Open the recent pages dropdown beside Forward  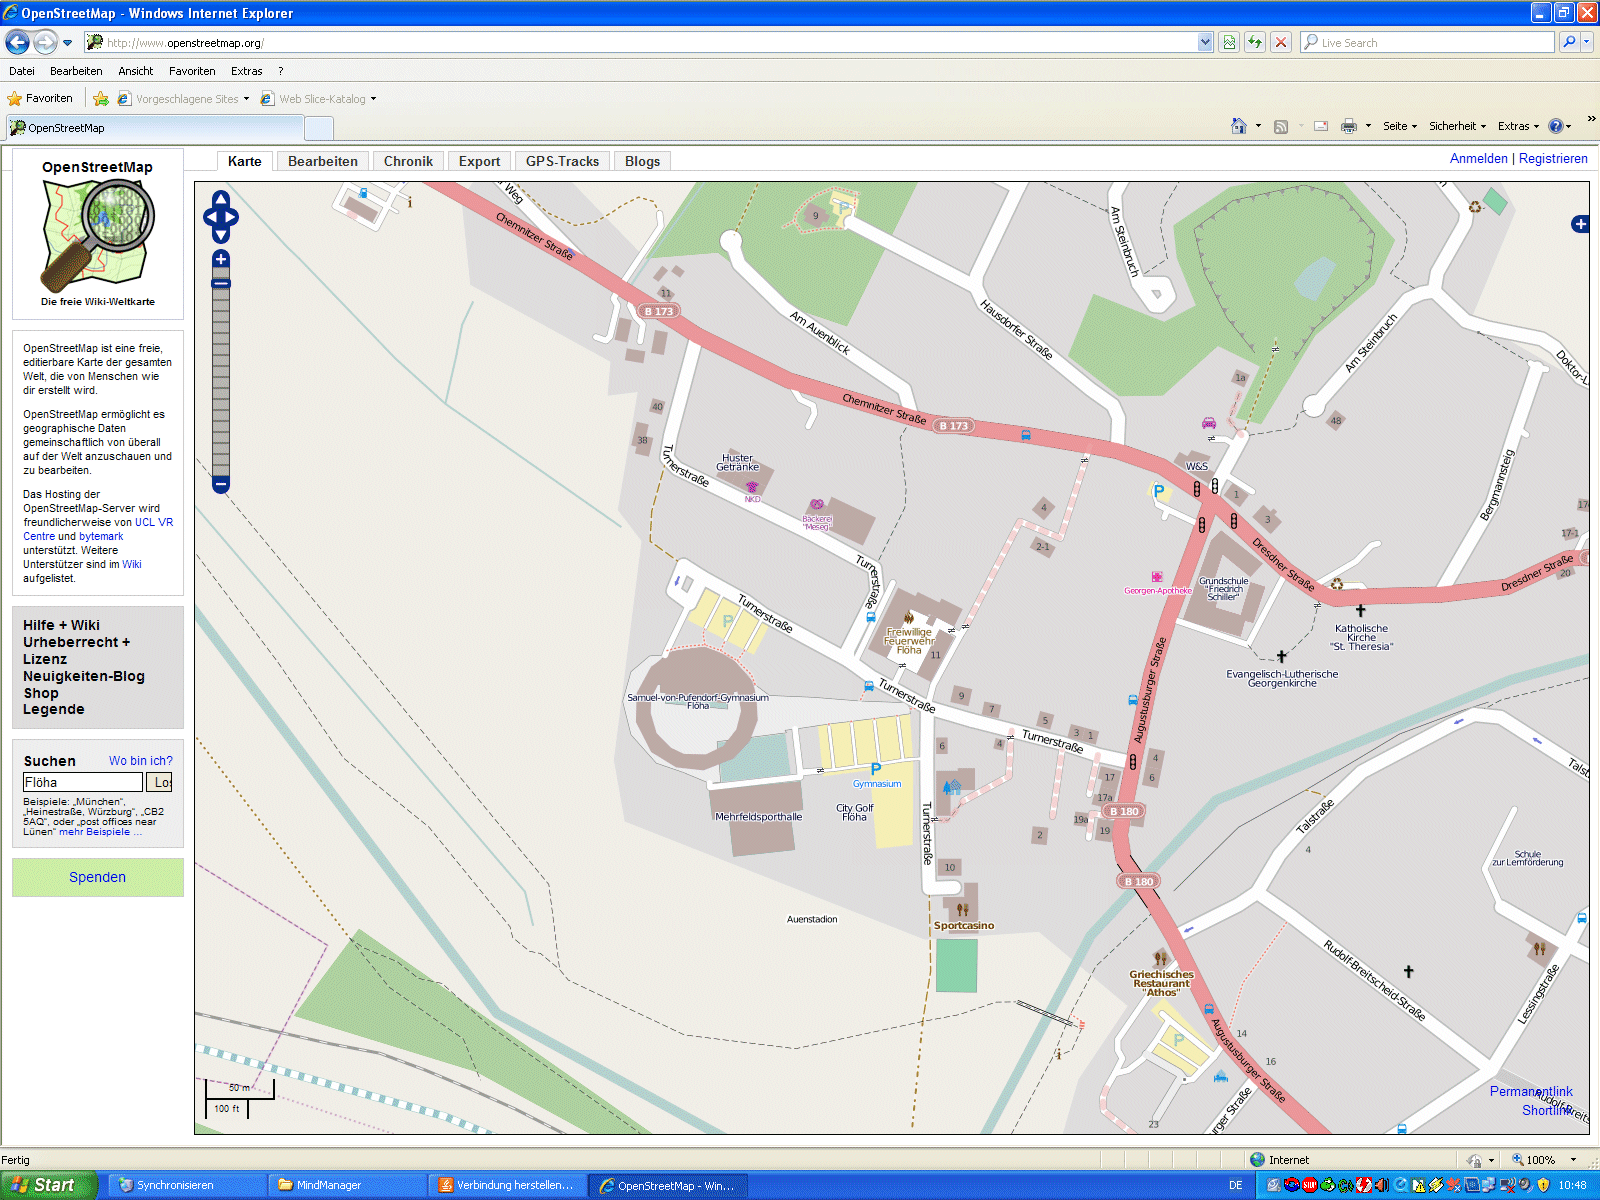coord(68,43)
